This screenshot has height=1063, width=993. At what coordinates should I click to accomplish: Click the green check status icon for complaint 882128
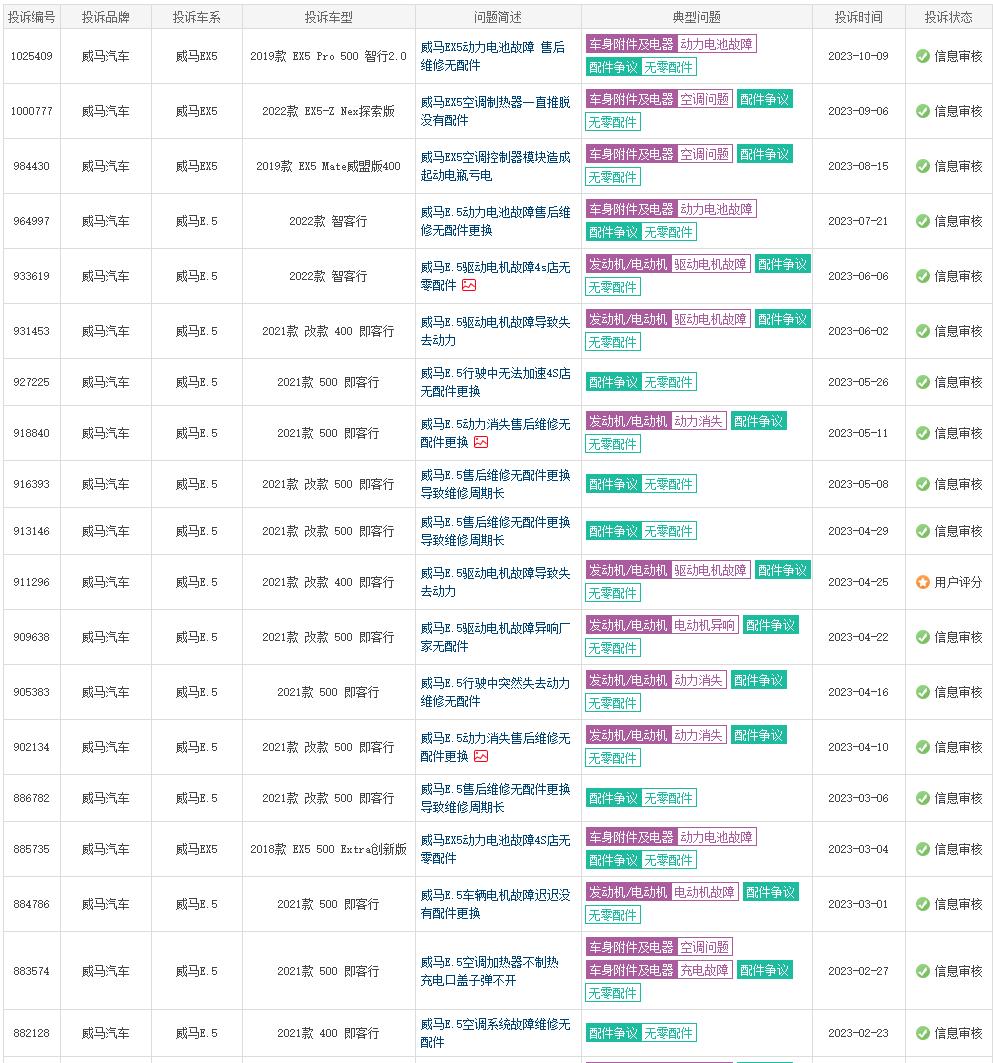pos(923,1033)
